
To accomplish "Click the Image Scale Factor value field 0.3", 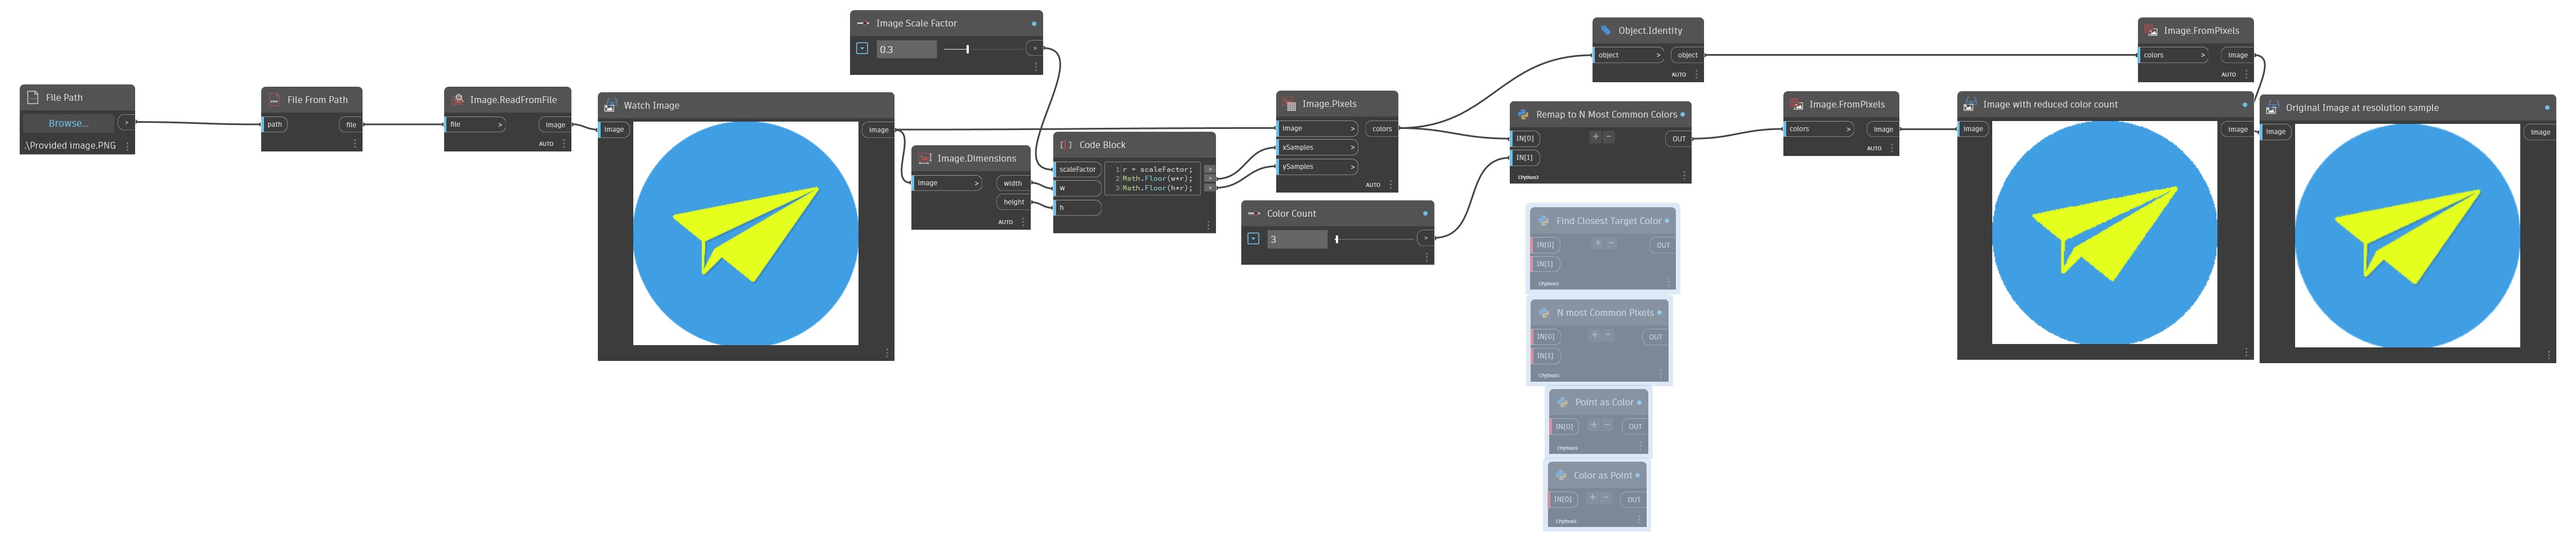I will click(907, 49).
